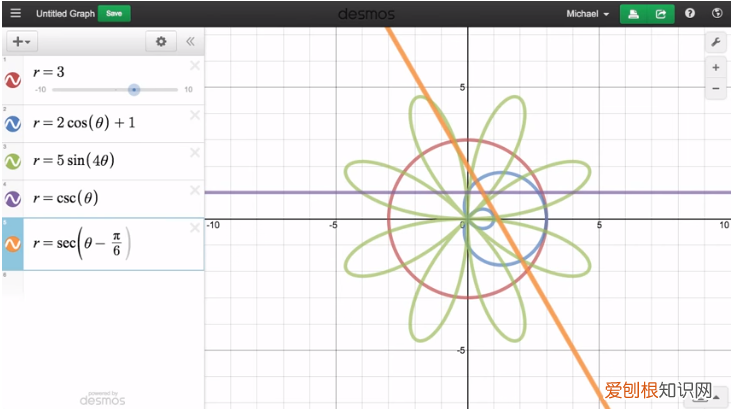Toggle visibility of r = 3 curve
Screen dimensions: 738x409
coord(13,80)
